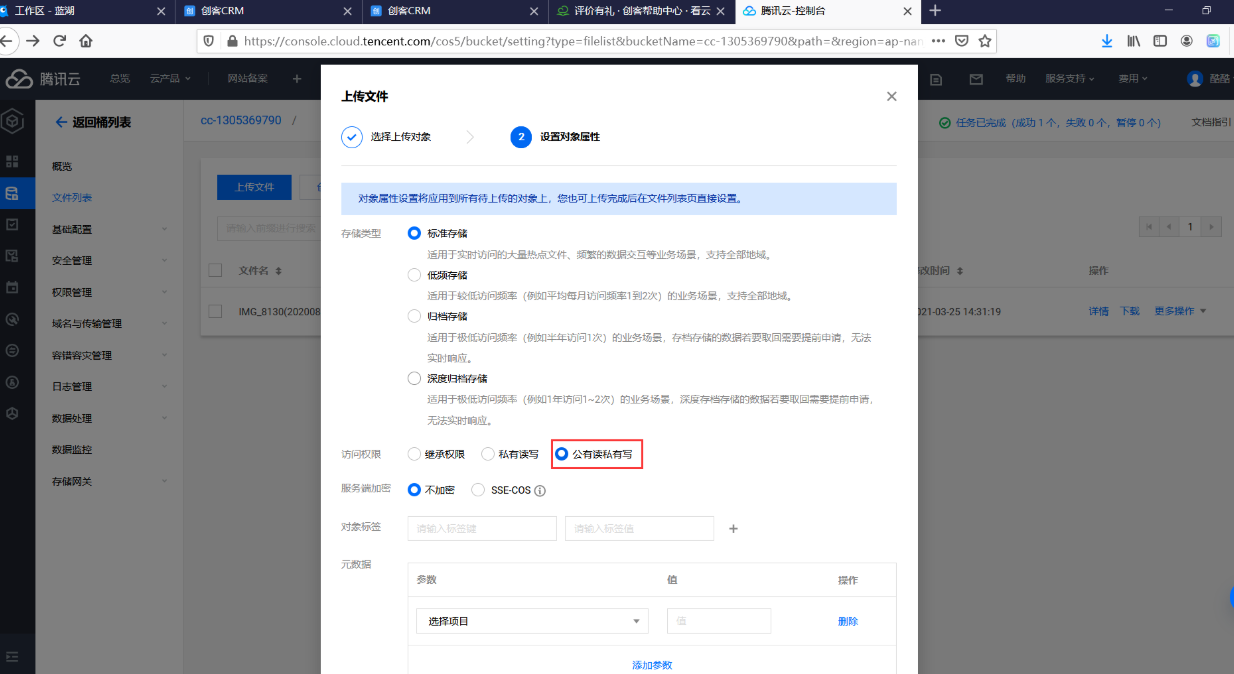Select the 深度归档存储 radio option
The height and width of the screenshot is (674, 1234).
coord(414,379)
